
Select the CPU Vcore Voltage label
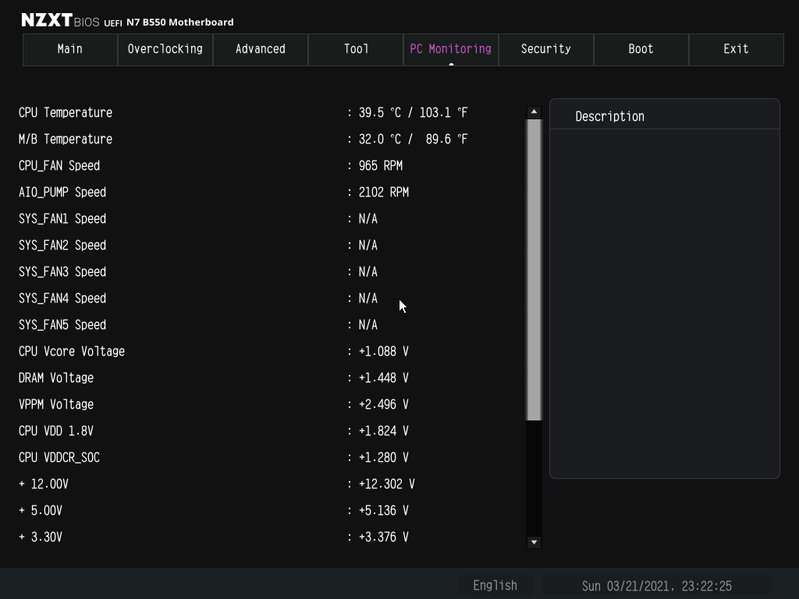pyautogui.click(x=71, y=351)
